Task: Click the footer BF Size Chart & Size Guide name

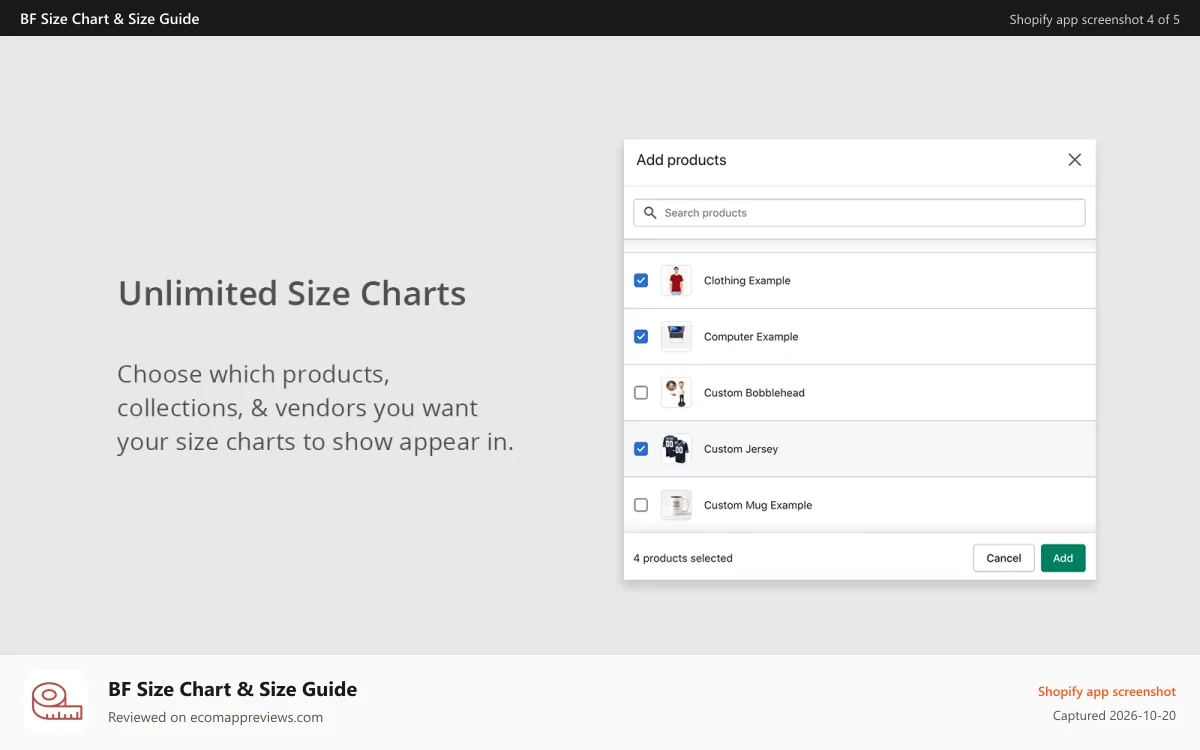Action: pyautogui.click(x=232, y=689)
